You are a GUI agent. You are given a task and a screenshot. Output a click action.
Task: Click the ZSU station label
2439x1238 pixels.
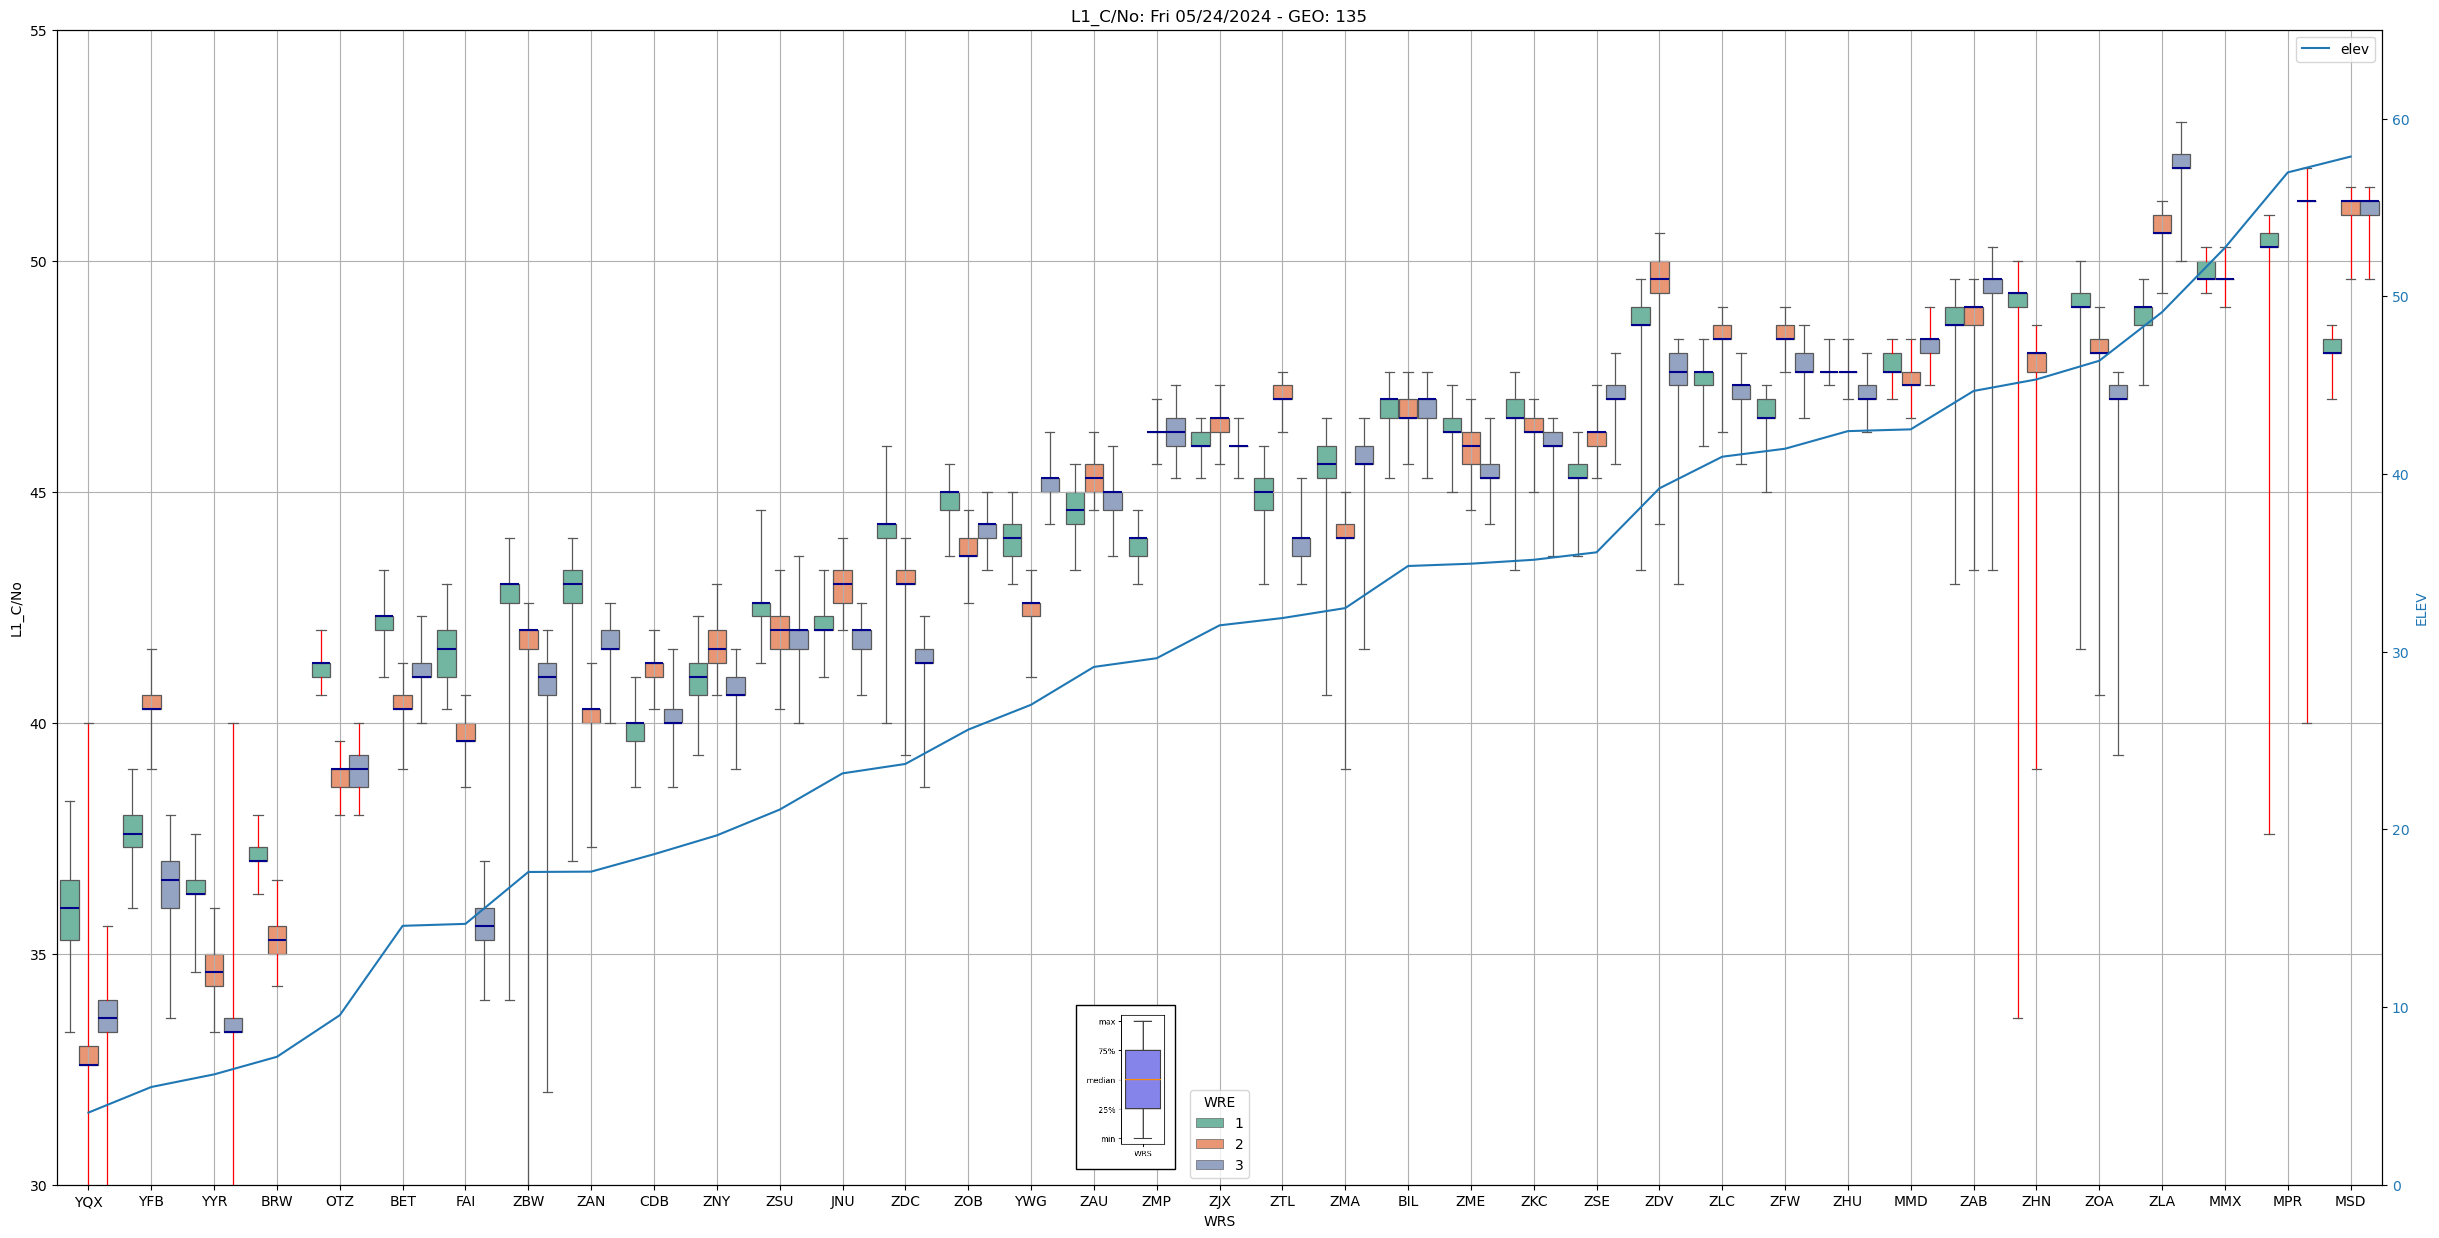[780, 1201]
